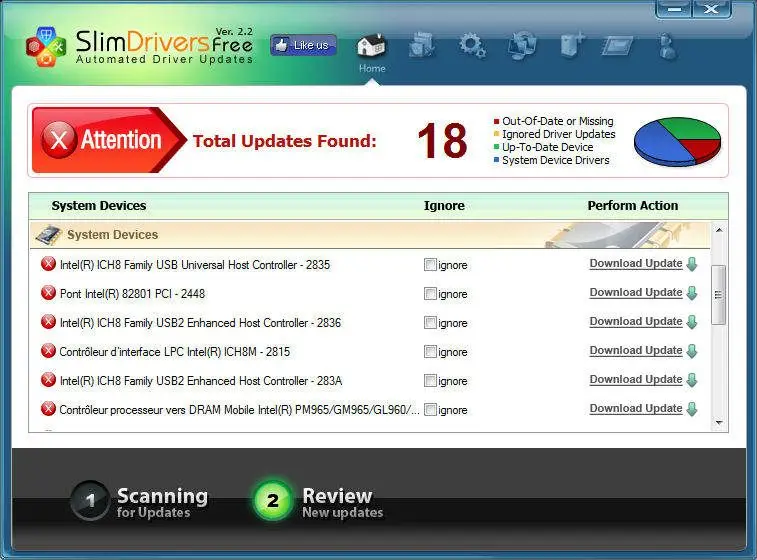Click the Ver. 2.2 version text
Viewport: 757px width, 560px height.
(x=234, y=31)
